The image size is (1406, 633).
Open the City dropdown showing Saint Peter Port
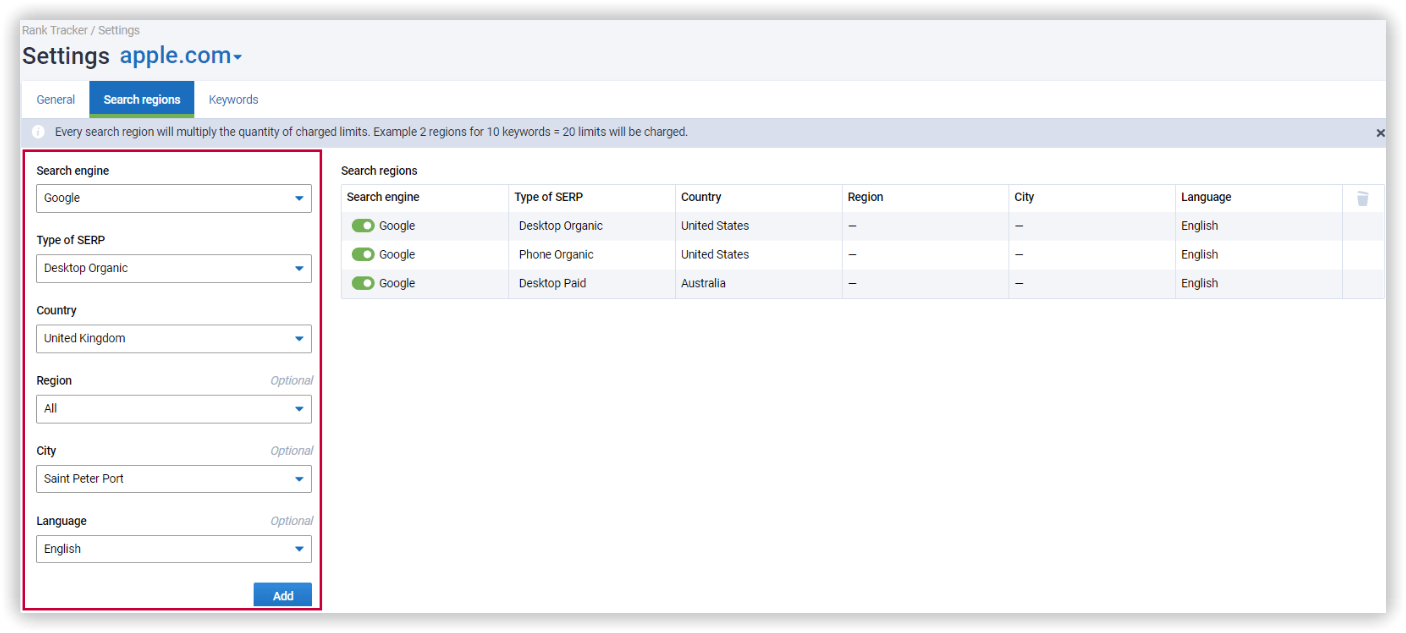pyautogui.click(x=174, y=479)
